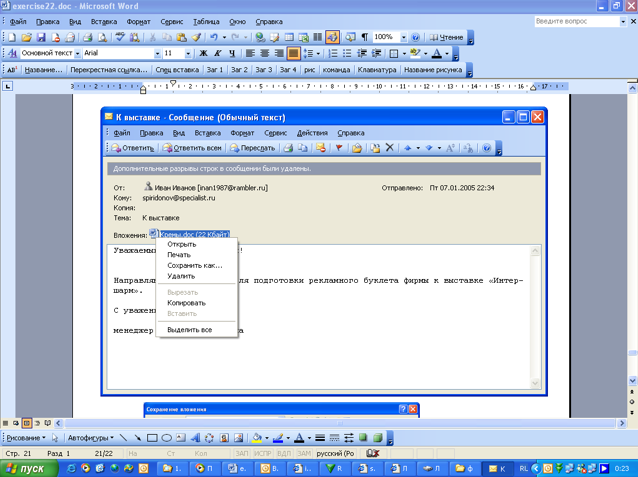Image resolution: width=638 pixels, height=477 pixels.
Task: Insert WordArt from the Drawing toolbar
Action: click(x=195, y=438)
